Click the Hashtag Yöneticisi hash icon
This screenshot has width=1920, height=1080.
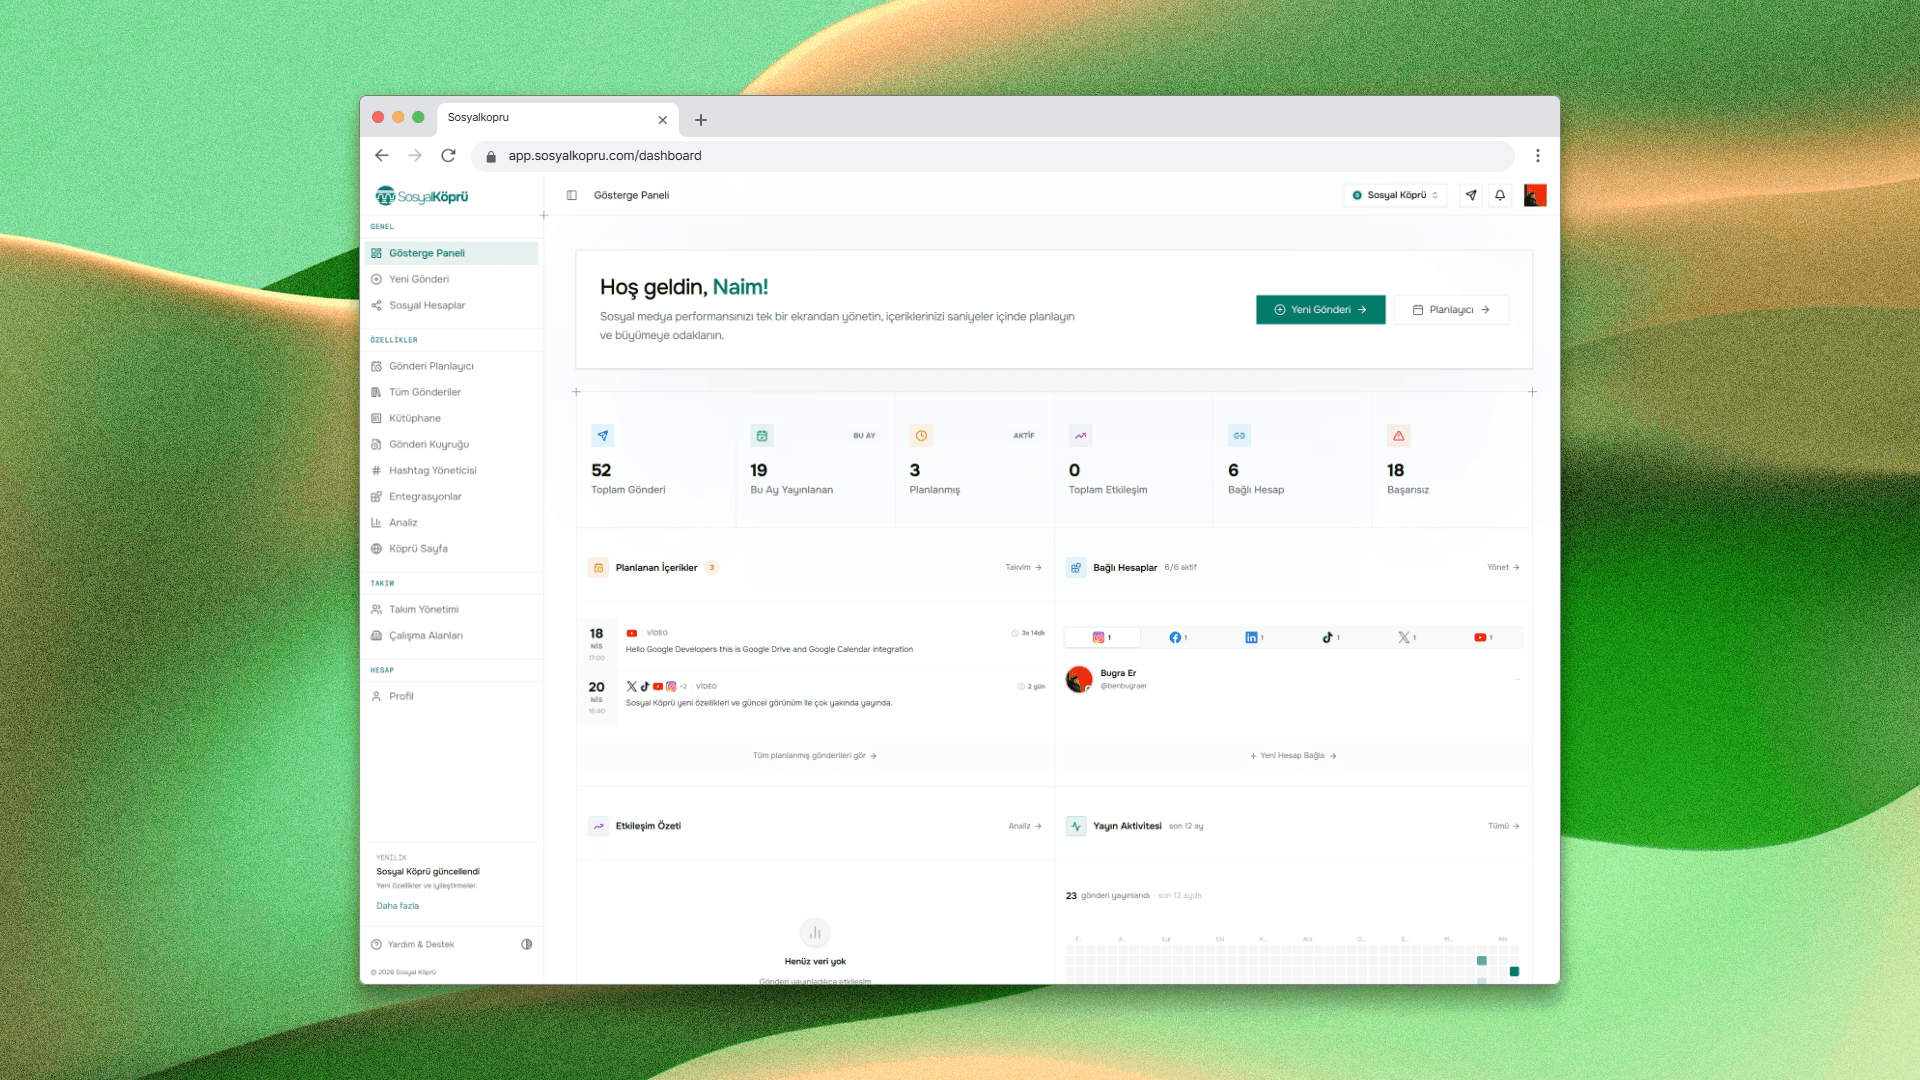tap(376, 470)
